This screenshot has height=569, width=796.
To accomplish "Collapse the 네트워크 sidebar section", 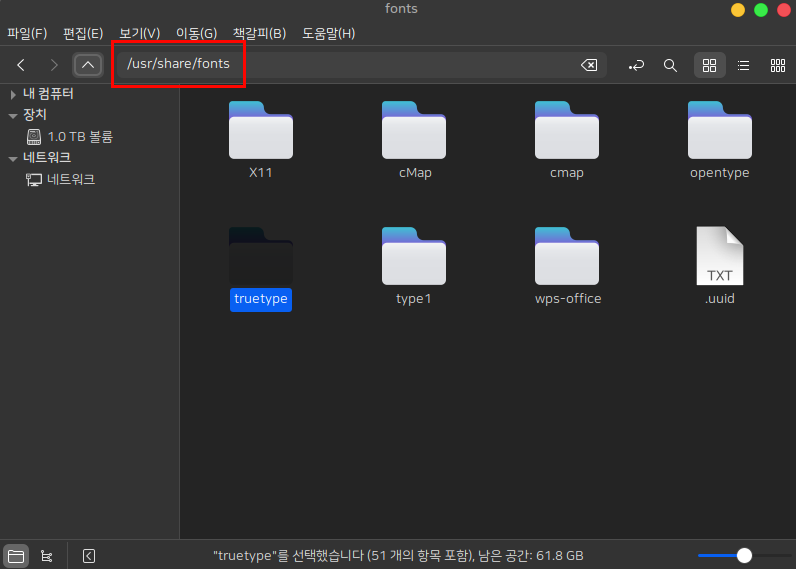I will pyautogui.click(x=12, y=158).
